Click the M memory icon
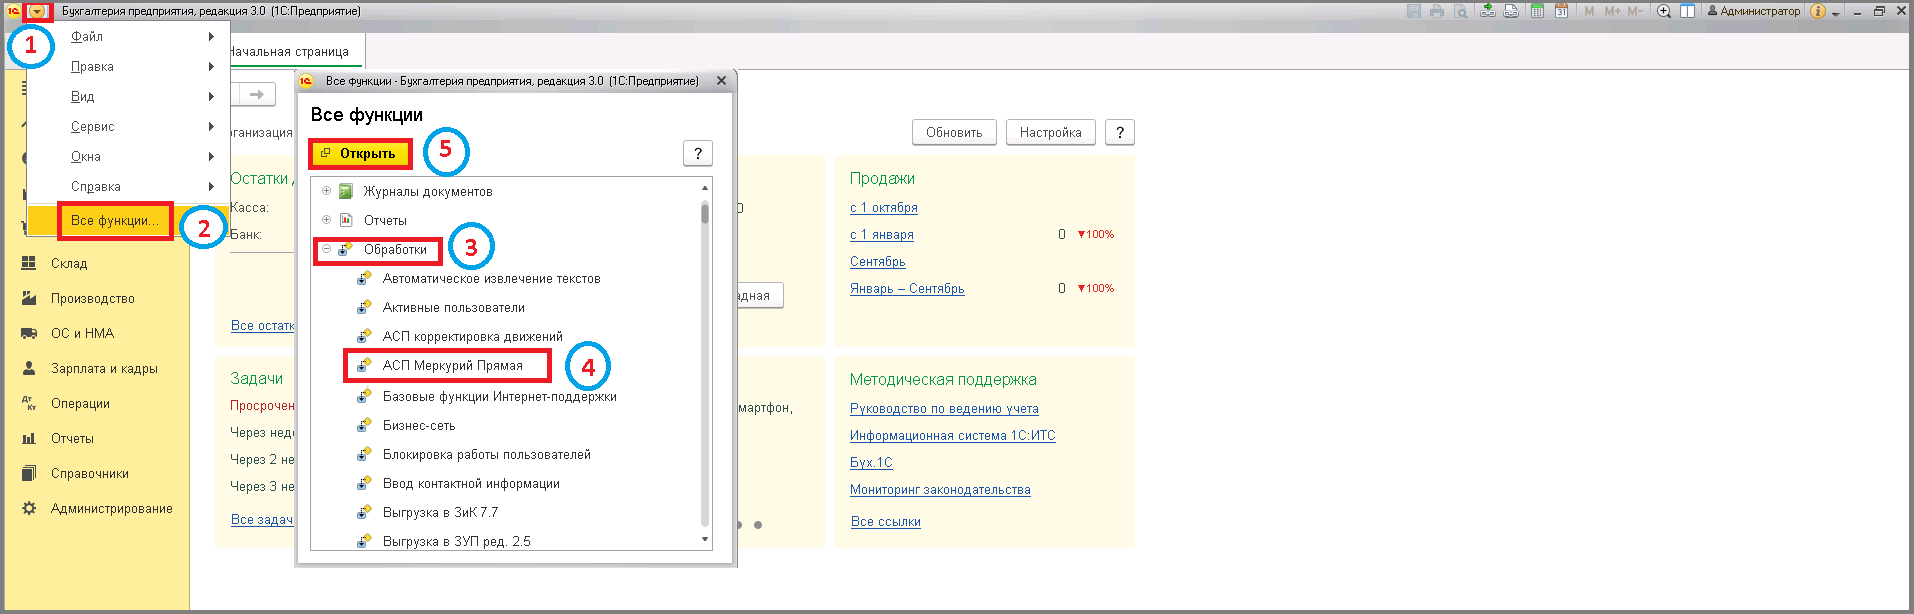 pos(1589,11)
